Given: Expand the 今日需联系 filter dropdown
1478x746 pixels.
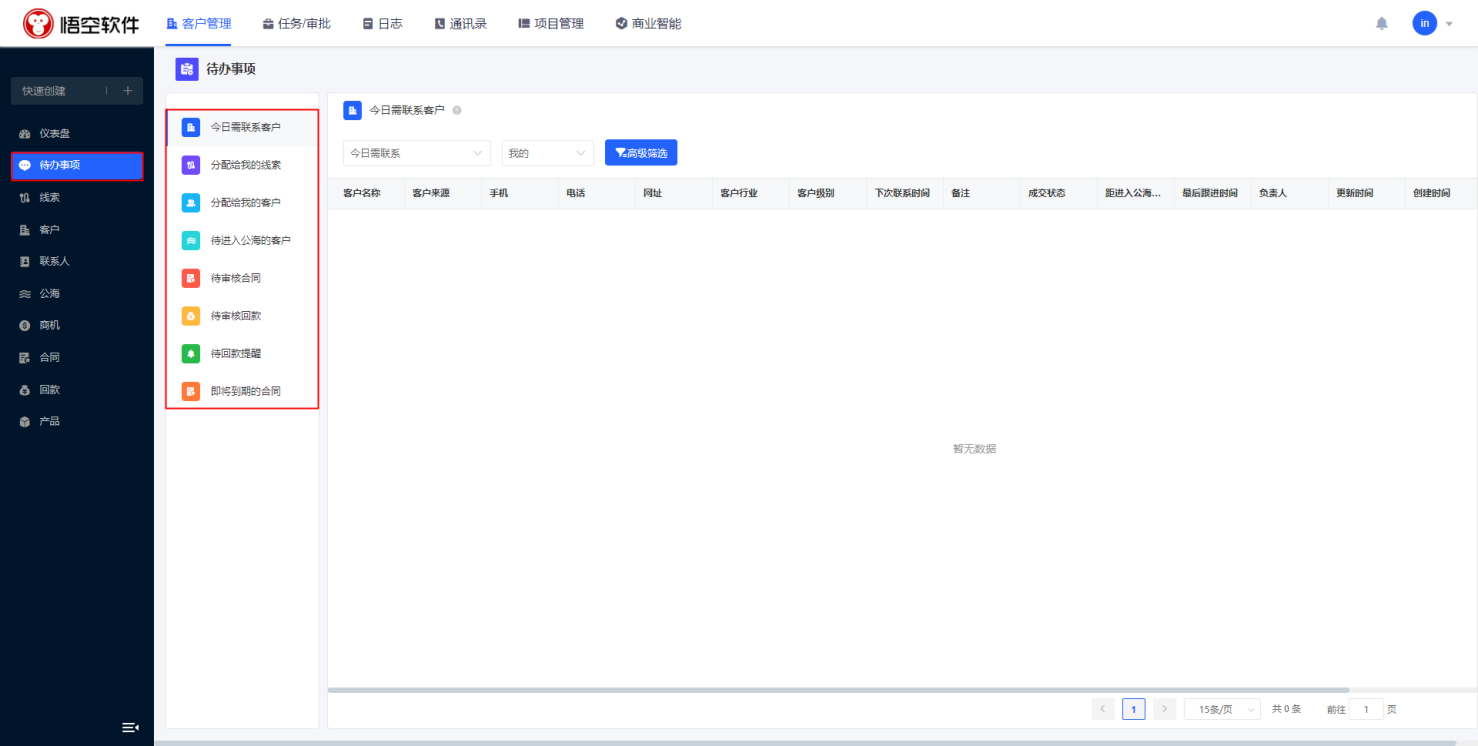Looking at the screenshot, I should click(x=416, y=153).
